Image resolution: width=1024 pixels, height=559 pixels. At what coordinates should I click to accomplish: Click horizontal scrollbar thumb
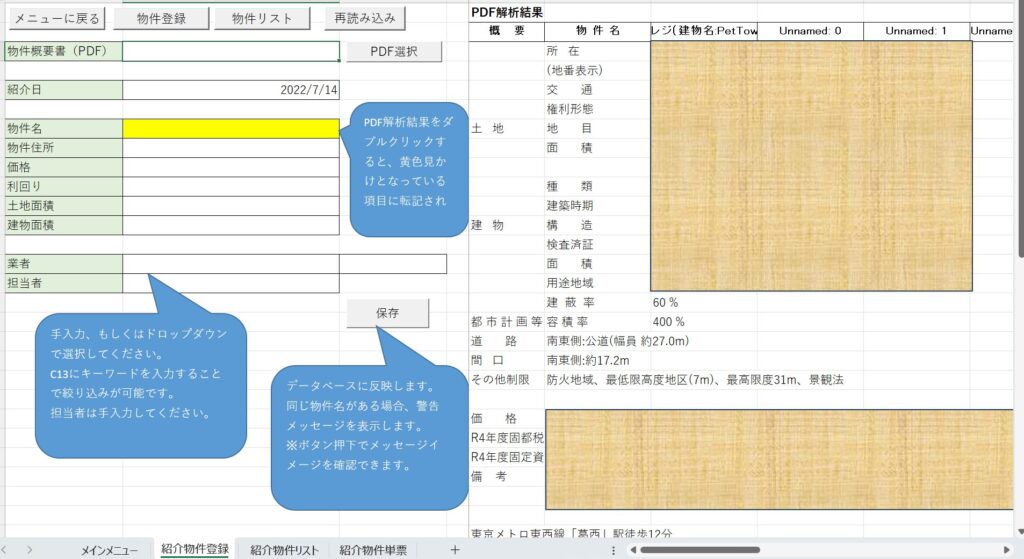click(x=700, y=550)
